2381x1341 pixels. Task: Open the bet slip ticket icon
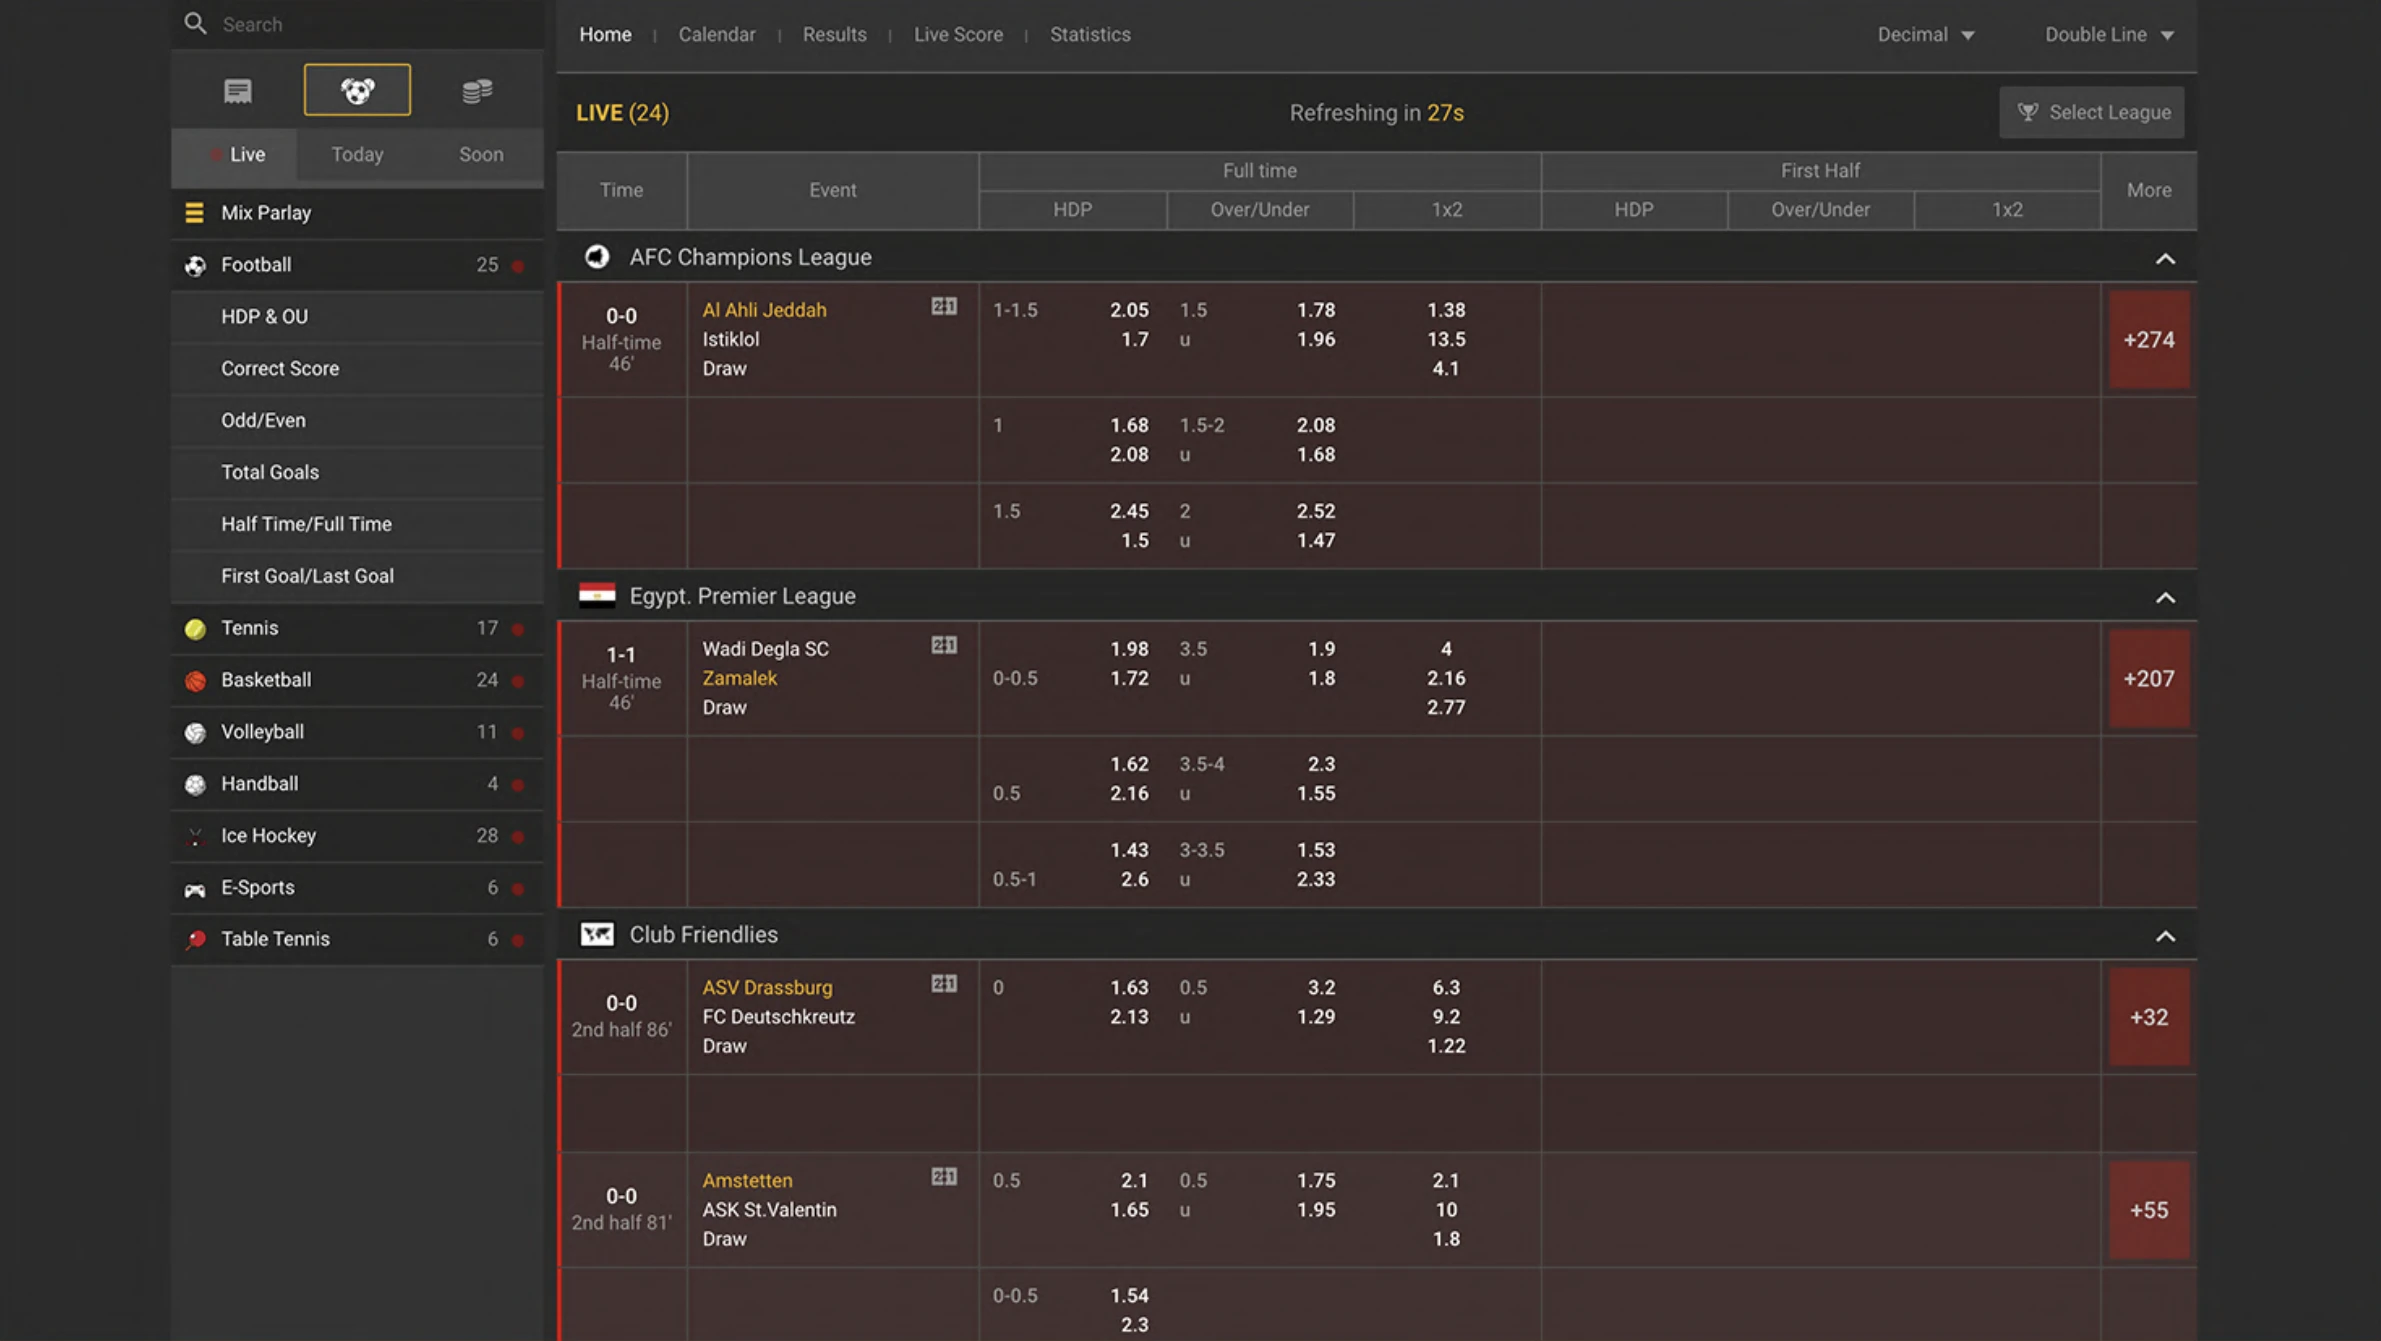click(x=238, y=91)
